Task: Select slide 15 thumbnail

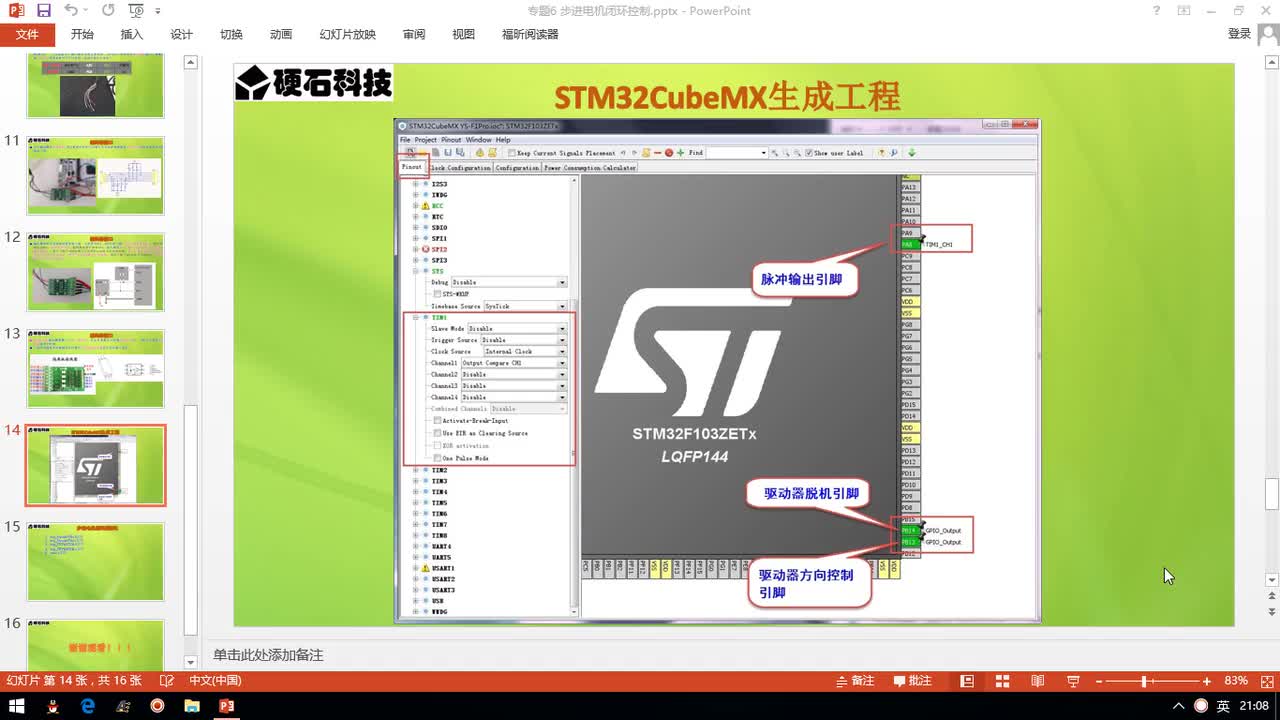Action: point(95,562)
